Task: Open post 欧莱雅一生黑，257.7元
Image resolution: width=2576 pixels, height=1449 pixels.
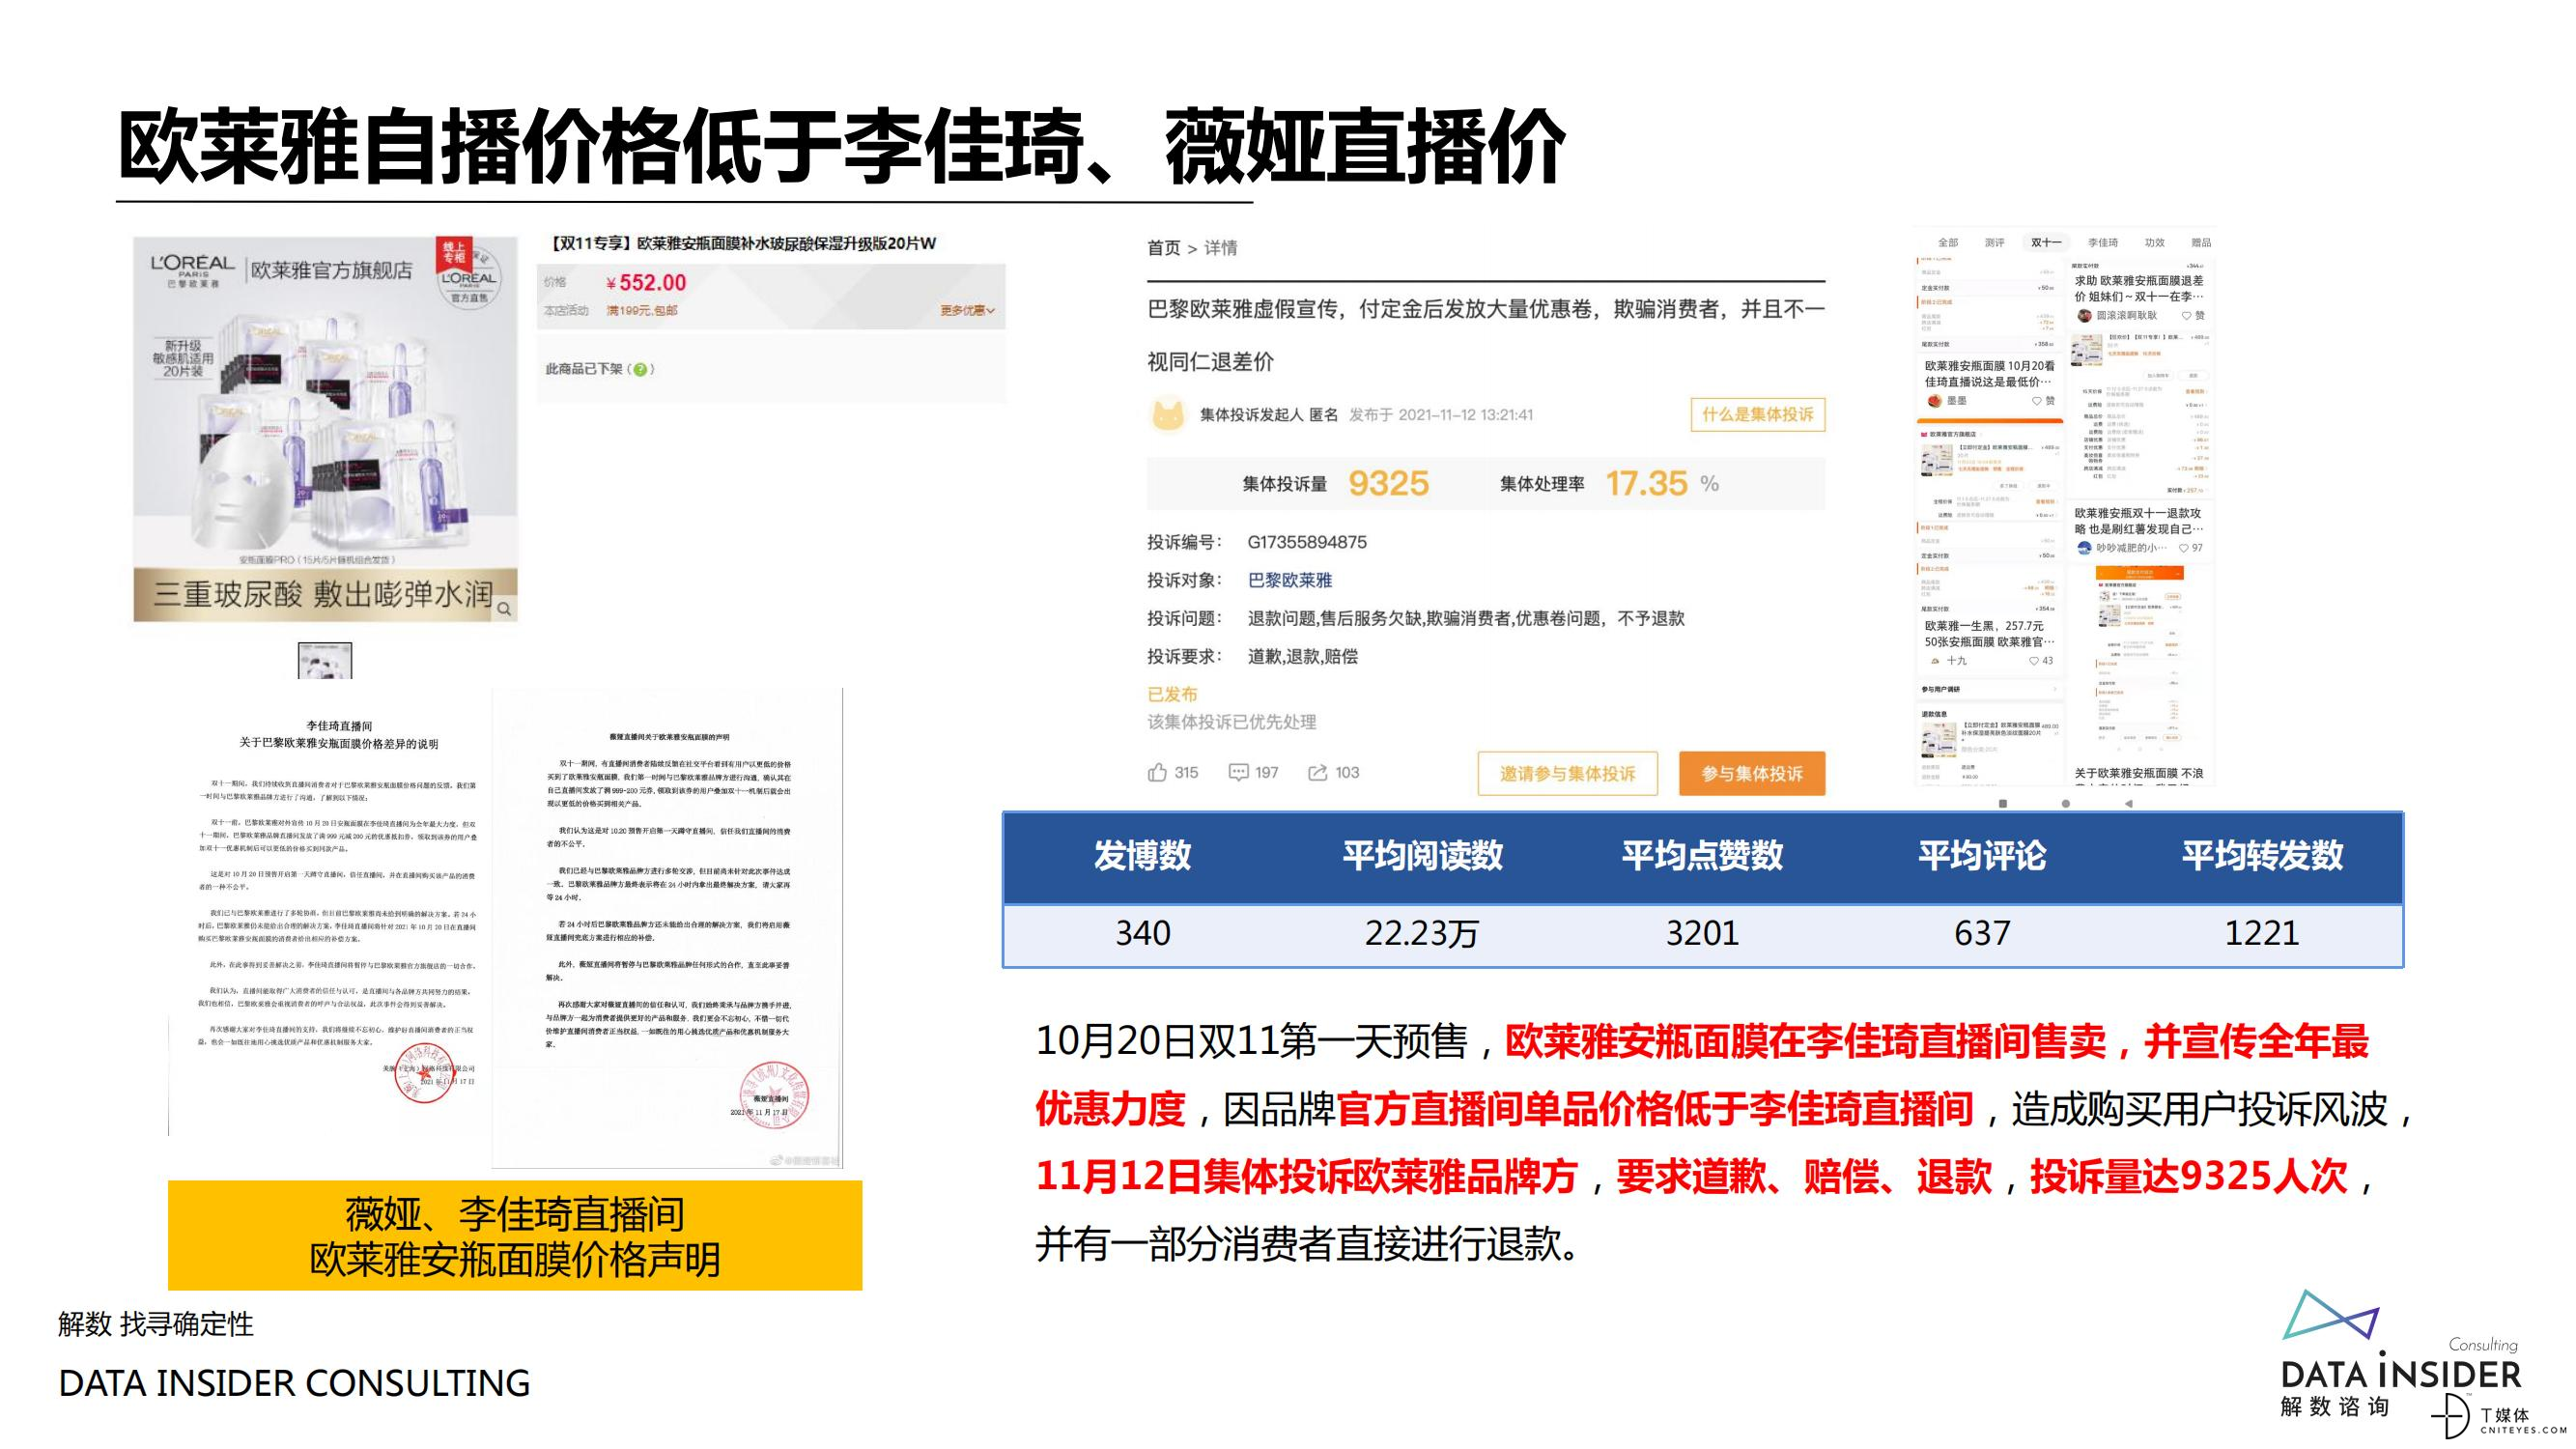Action: pos(1990,634)
